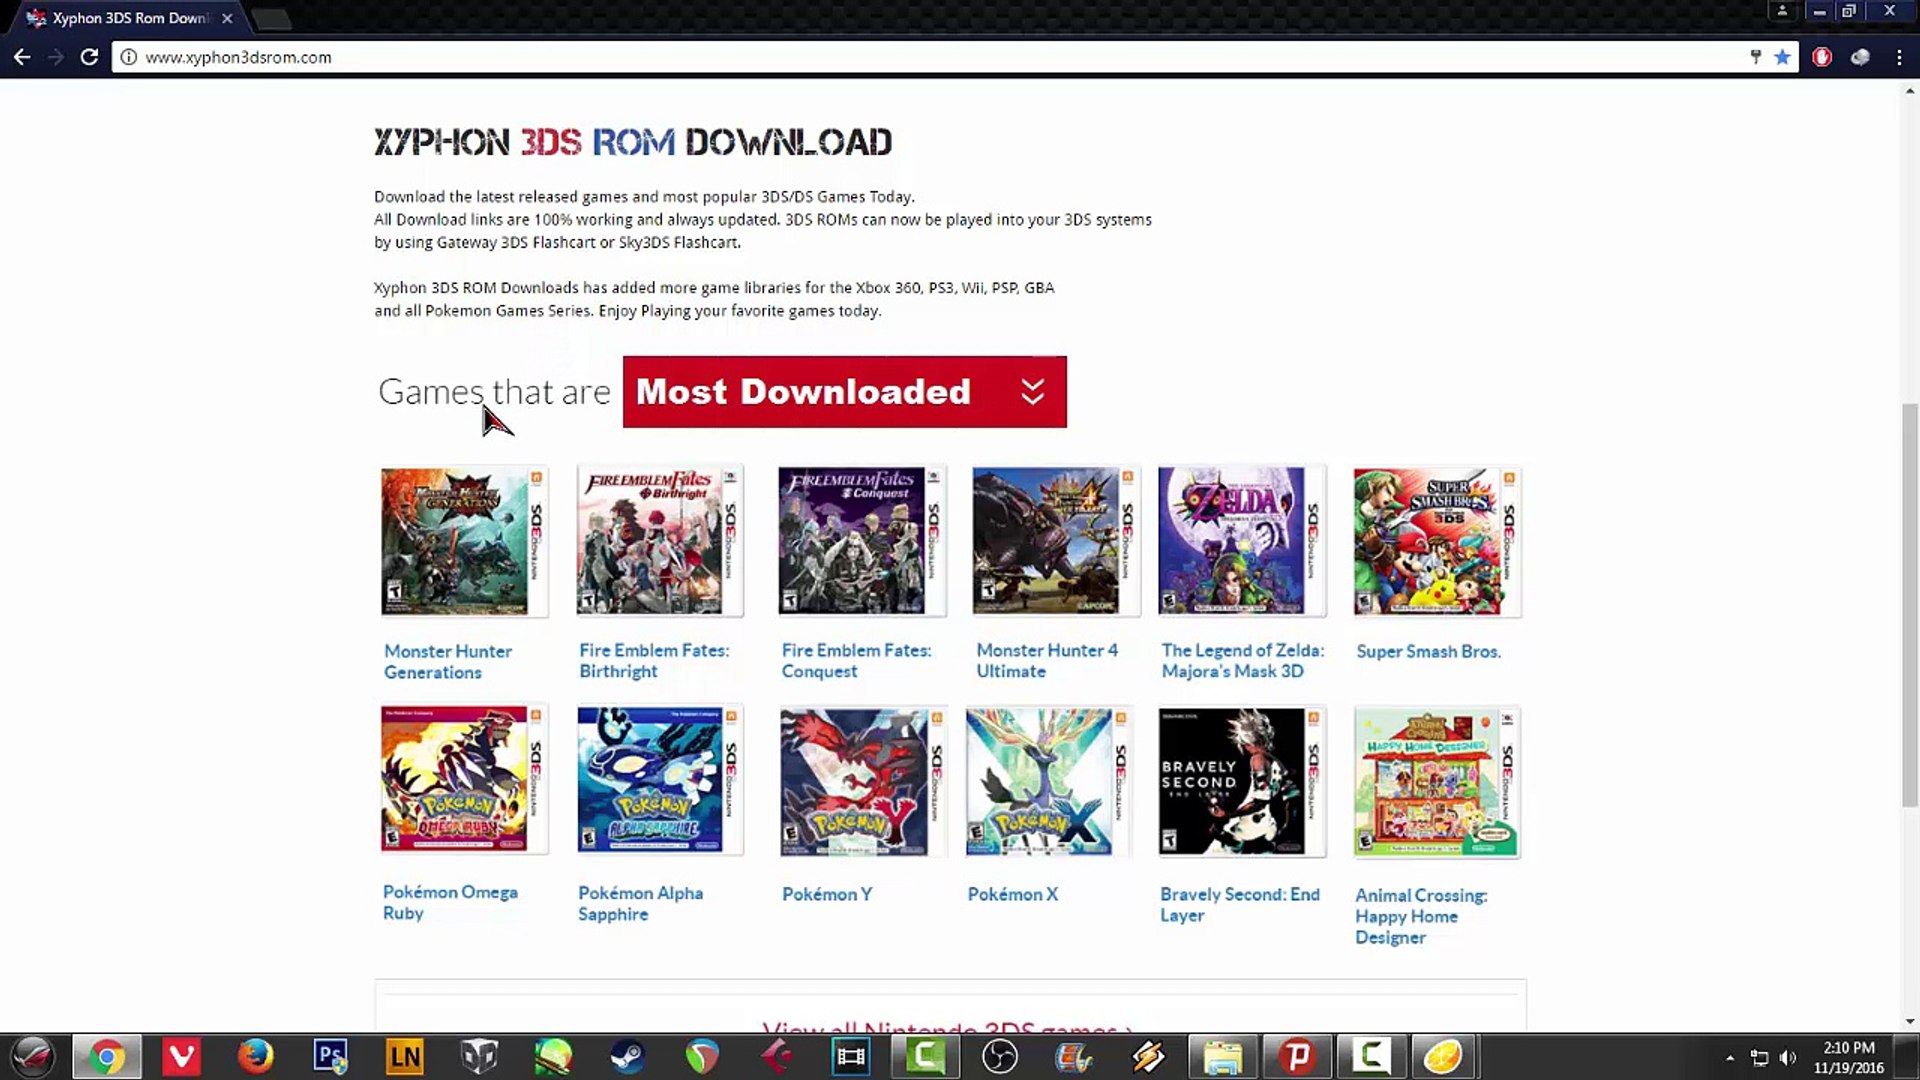Click the bookmark star icon
The height and width of the screenshot is (1080, 1920).
[1782, 57]
